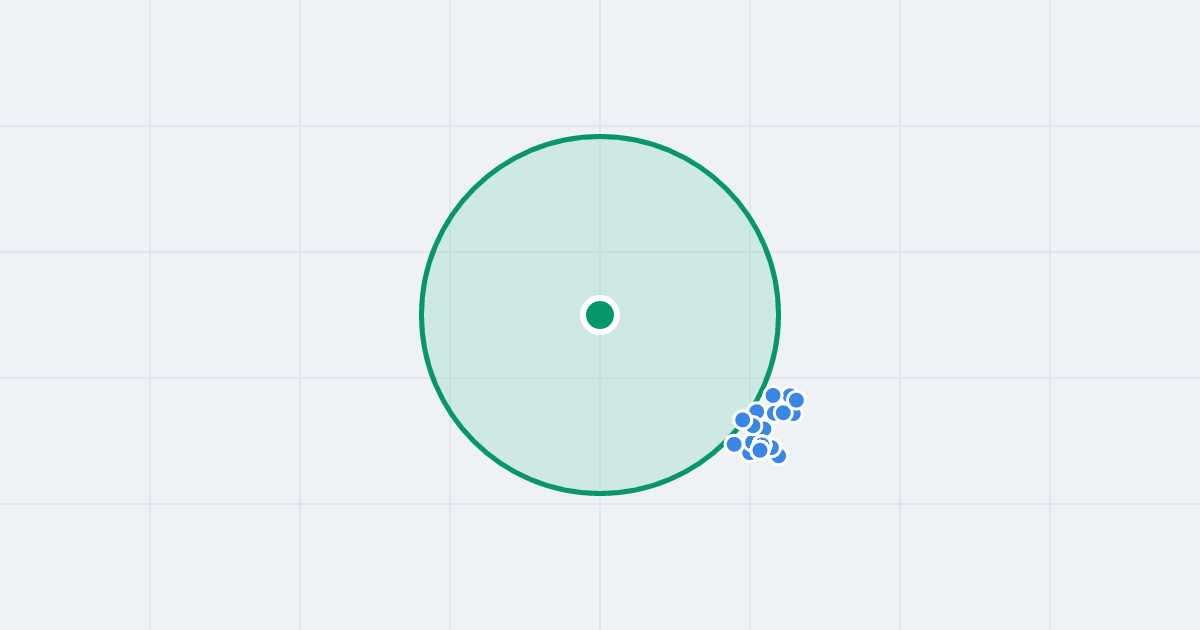The width and height of the screenshot is (1200, 630).
Task: Click the topmost-left blue dot of cluster
Action: (773, 395)
